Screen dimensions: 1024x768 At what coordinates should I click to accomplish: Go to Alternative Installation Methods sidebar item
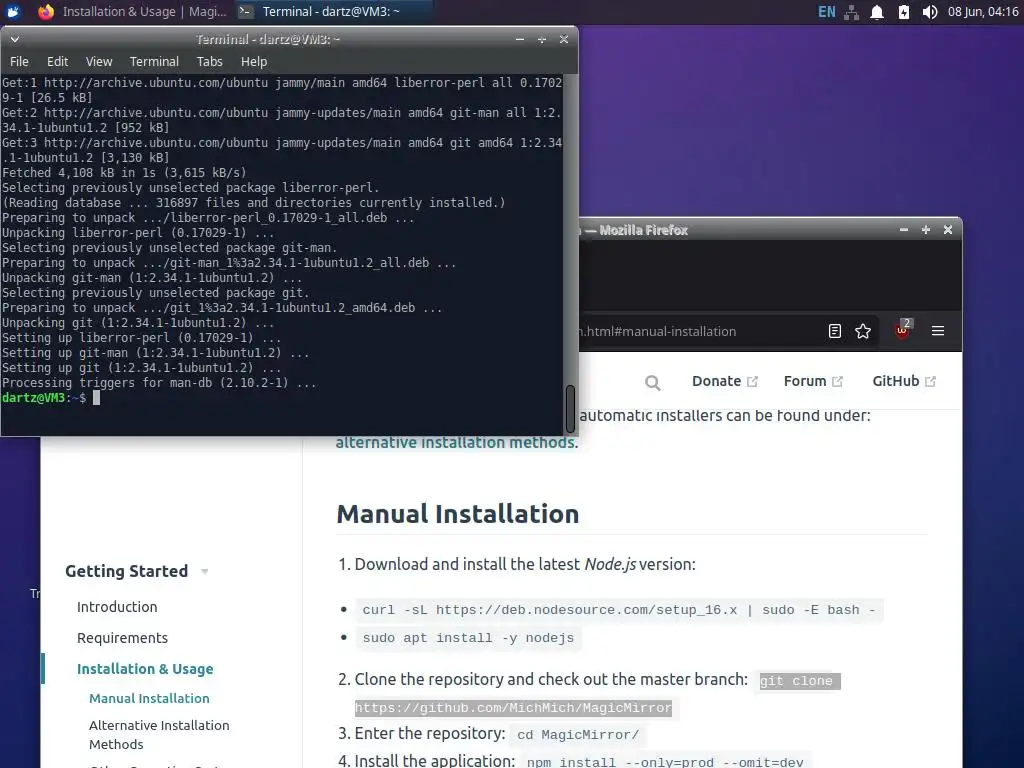tap(159, 735)
